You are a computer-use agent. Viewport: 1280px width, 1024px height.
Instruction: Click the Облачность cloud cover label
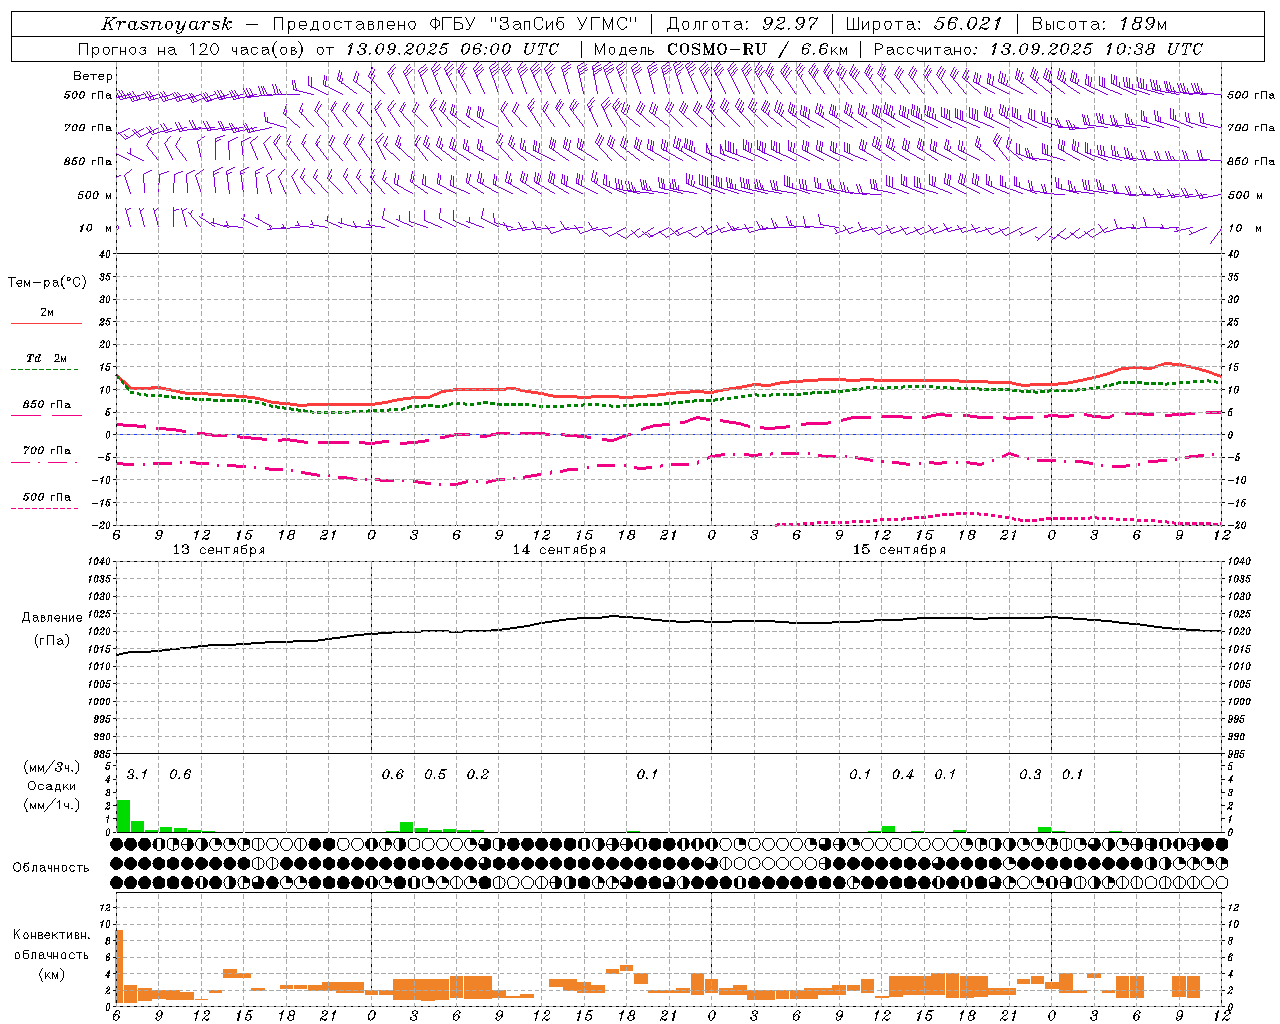point(51,868)
